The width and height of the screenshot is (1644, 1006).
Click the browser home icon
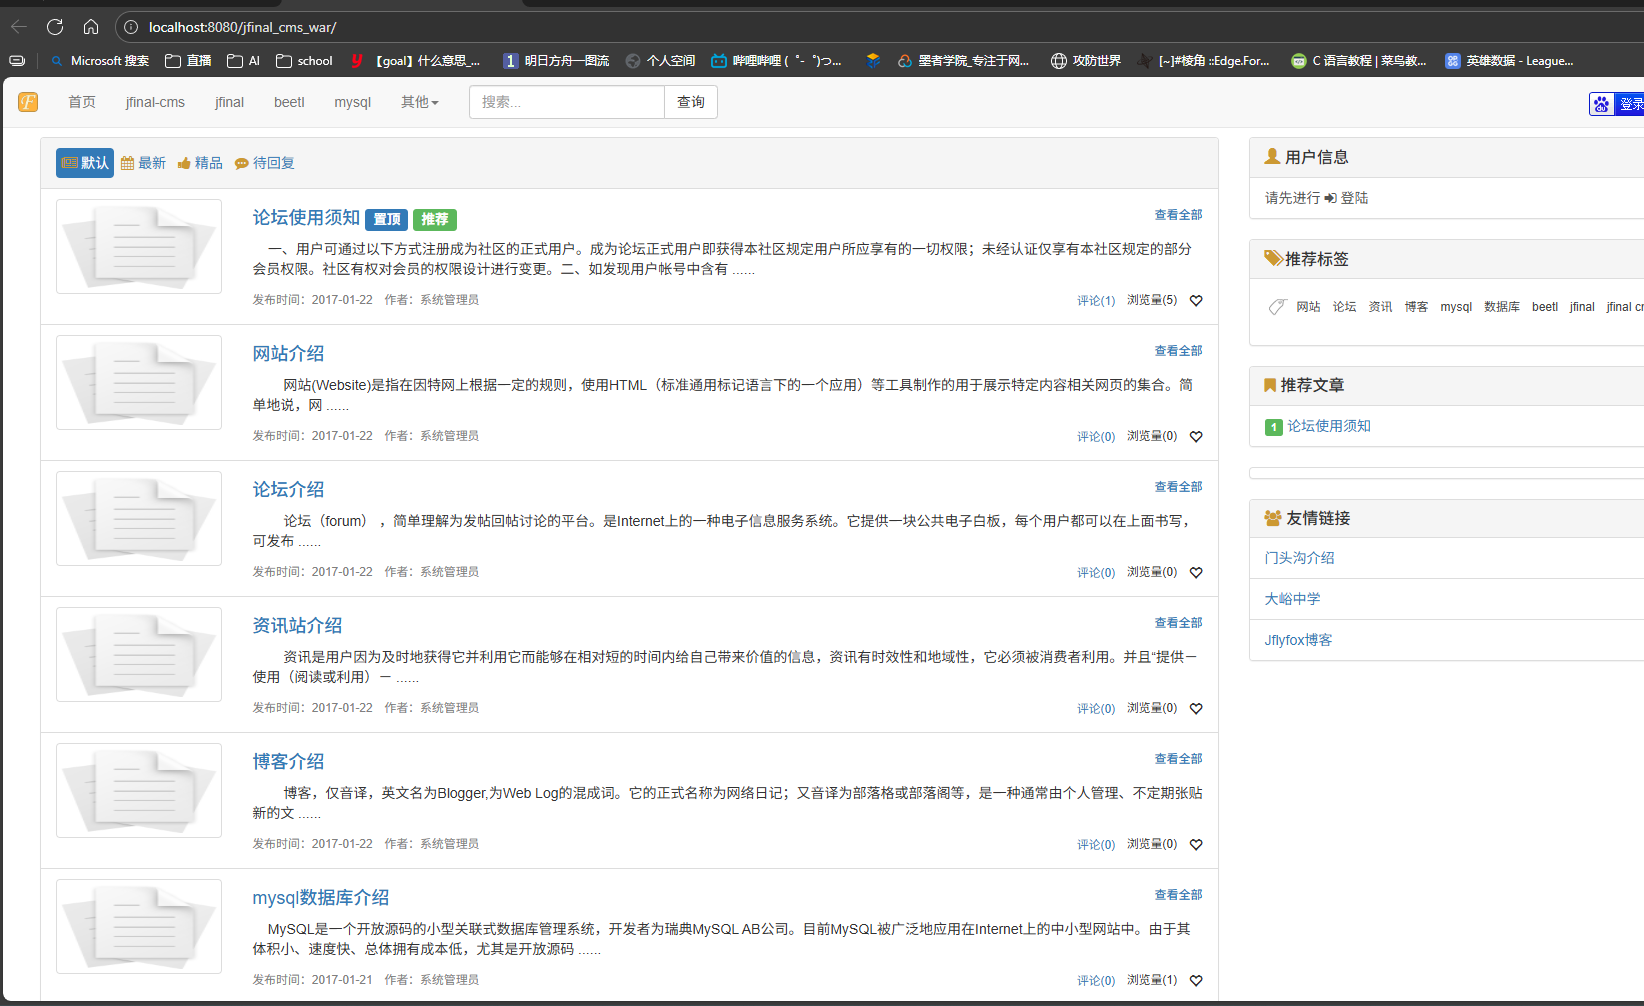click(91, 27)
